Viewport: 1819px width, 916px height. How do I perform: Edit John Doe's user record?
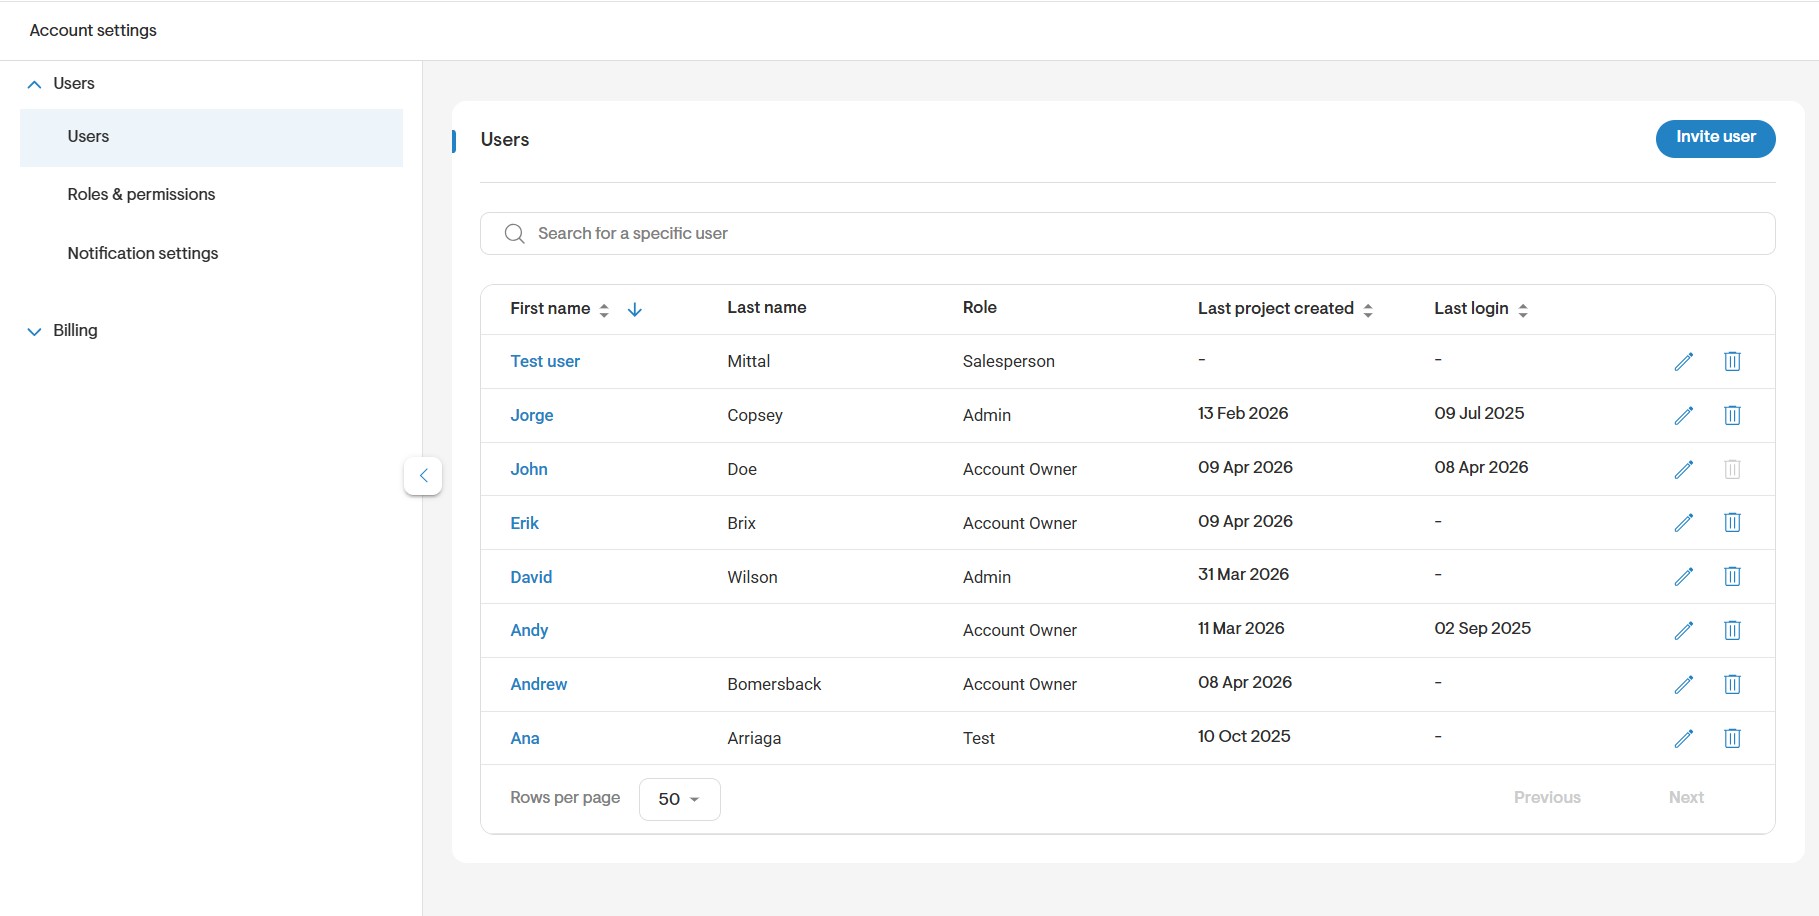coord(1684,469)
